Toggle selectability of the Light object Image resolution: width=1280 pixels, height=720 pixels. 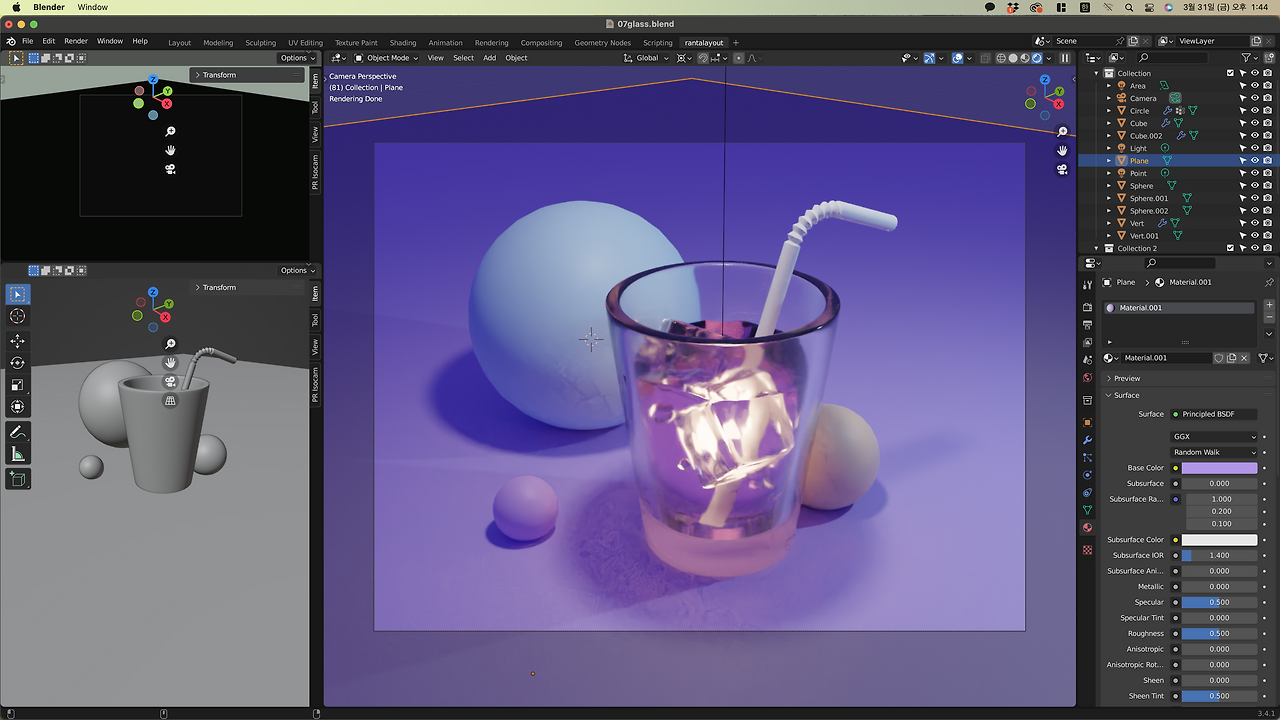tap(1243, 148)
